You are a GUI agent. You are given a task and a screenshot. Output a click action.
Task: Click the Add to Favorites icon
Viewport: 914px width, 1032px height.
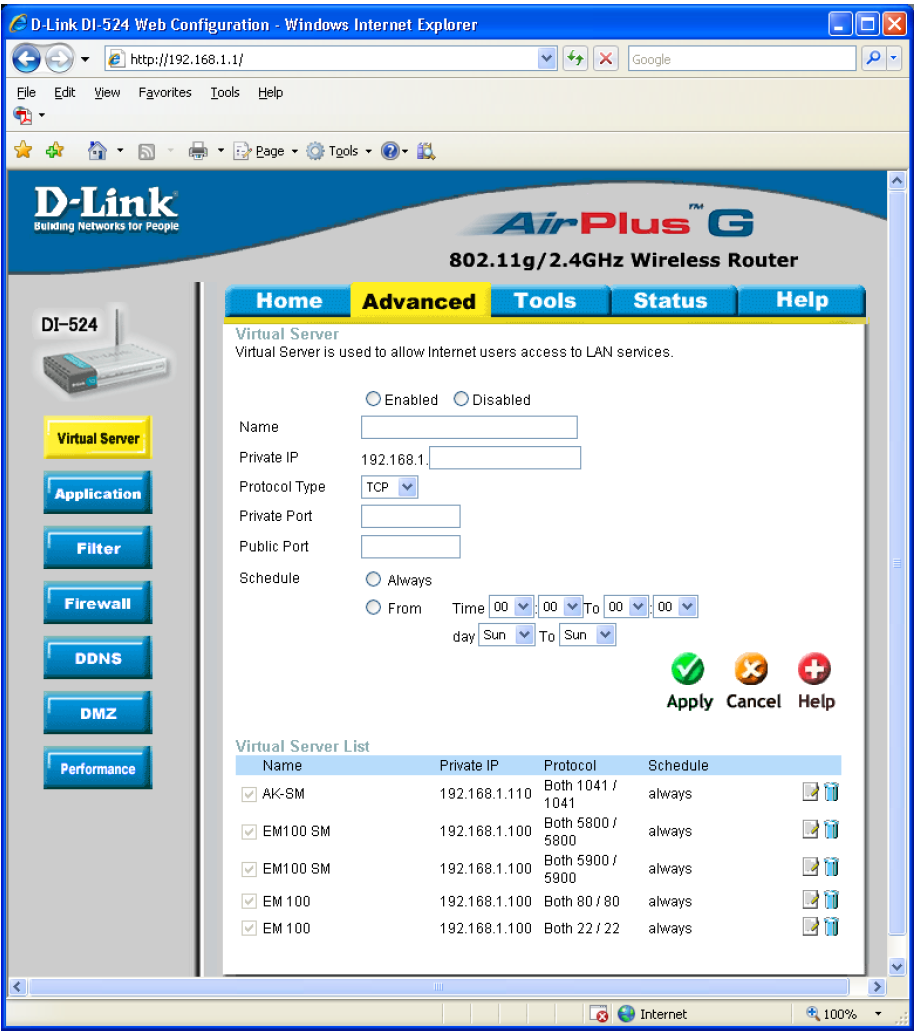tap(55, 151)
